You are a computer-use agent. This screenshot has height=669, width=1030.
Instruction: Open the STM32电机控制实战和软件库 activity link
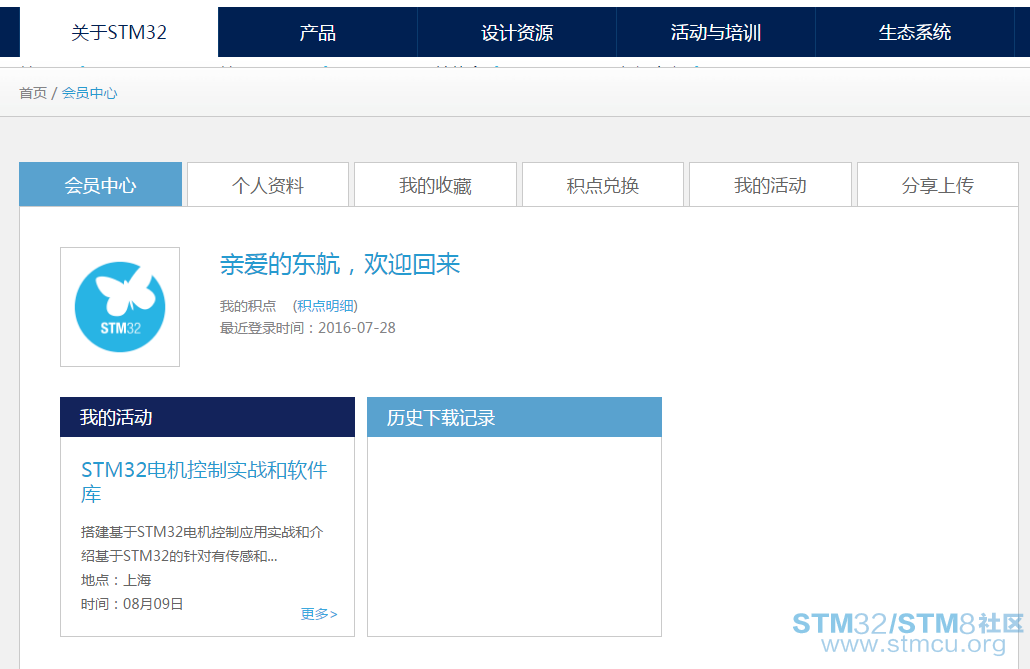pyautogui.click(x=204, y=482)
